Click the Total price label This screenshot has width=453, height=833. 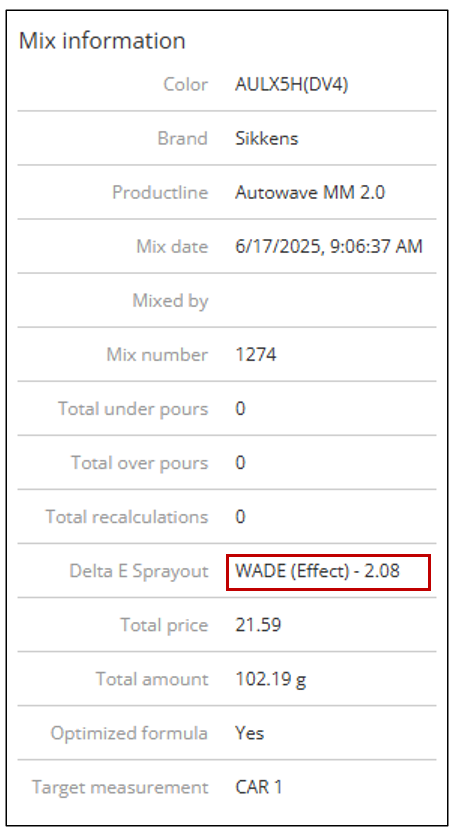click(164, 625)
